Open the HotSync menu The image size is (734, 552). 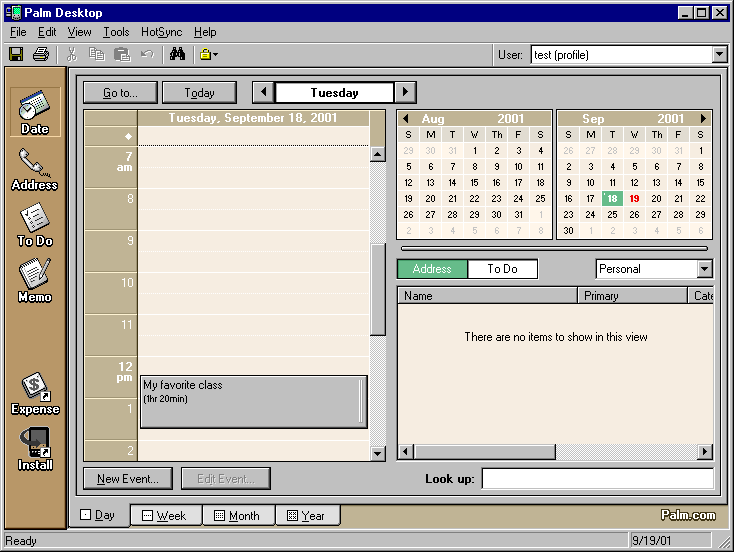click(161, 32)
